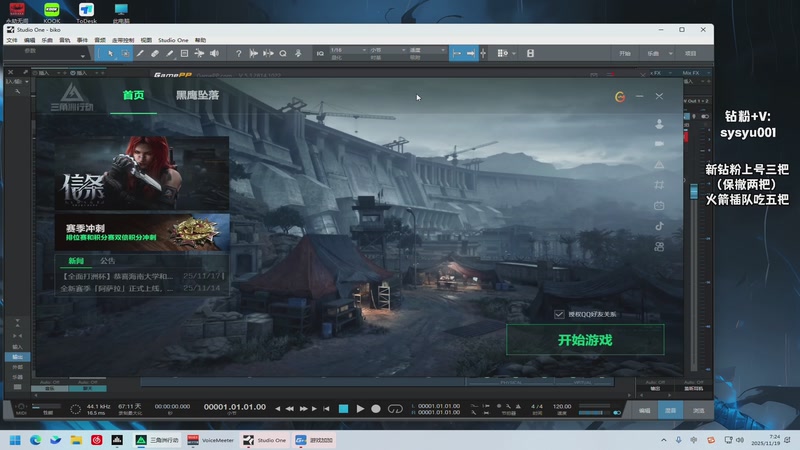Open Microsoft Edge from the taskbar
800x450 pixels.
35,440
